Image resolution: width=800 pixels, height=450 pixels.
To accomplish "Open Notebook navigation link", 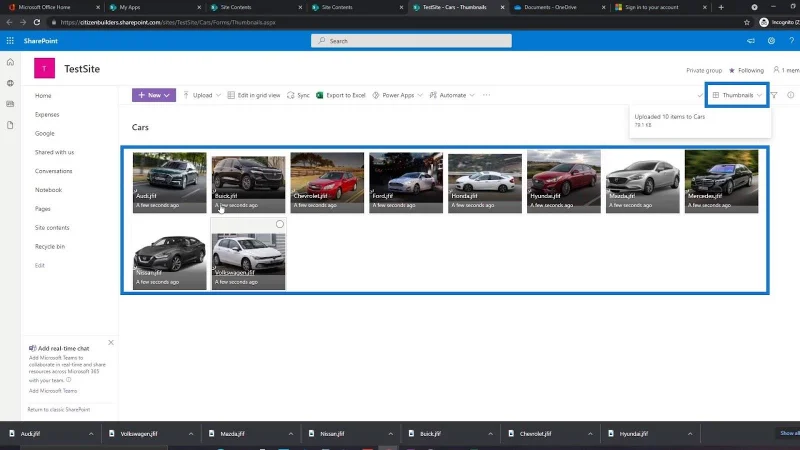I will pyautogui.click(x=48, y=190).
